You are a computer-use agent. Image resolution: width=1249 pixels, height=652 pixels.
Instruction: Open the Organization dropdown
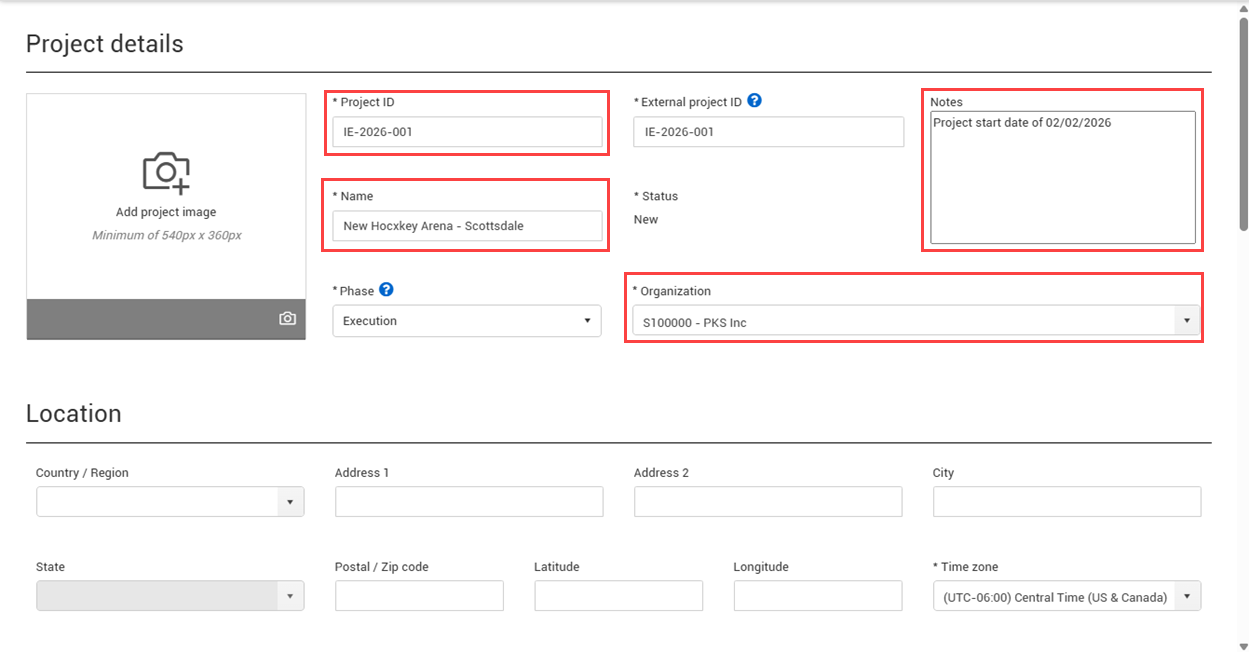click(914, 322)
